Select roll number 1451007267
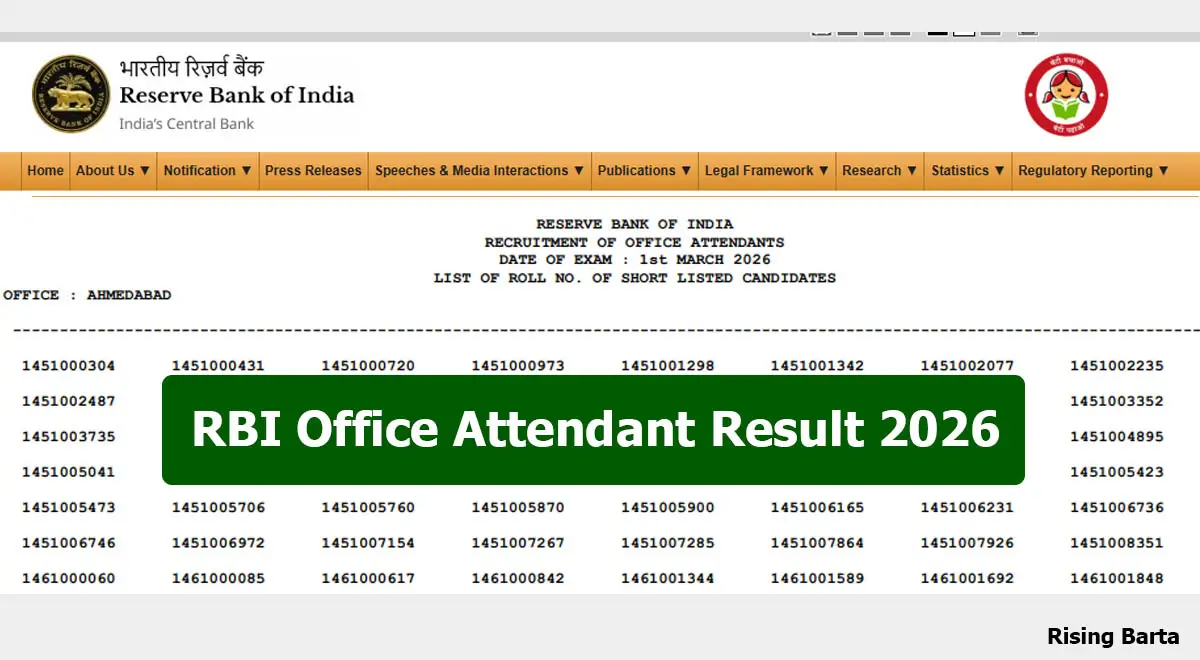1200x660 pixels. click(518, 543)
